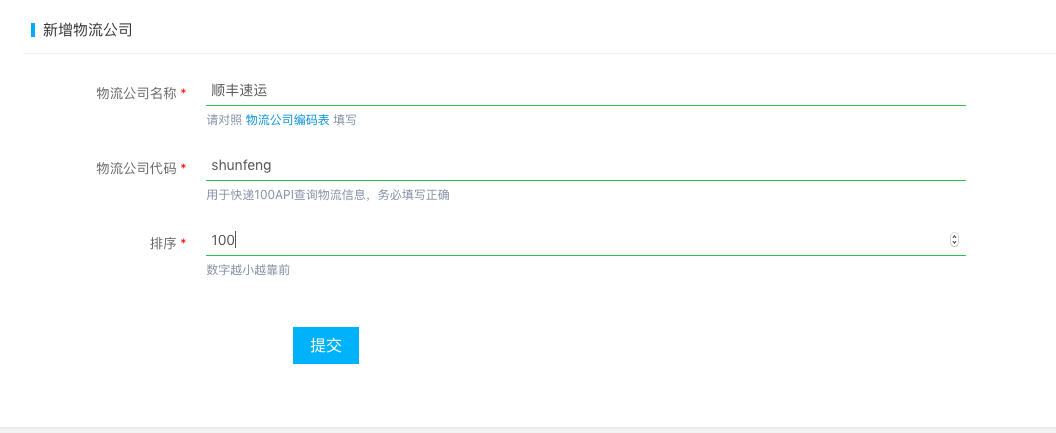Click the 物流公司代码 field label
Viewport: 1056px width, 433px height.
tap(137, 168)
